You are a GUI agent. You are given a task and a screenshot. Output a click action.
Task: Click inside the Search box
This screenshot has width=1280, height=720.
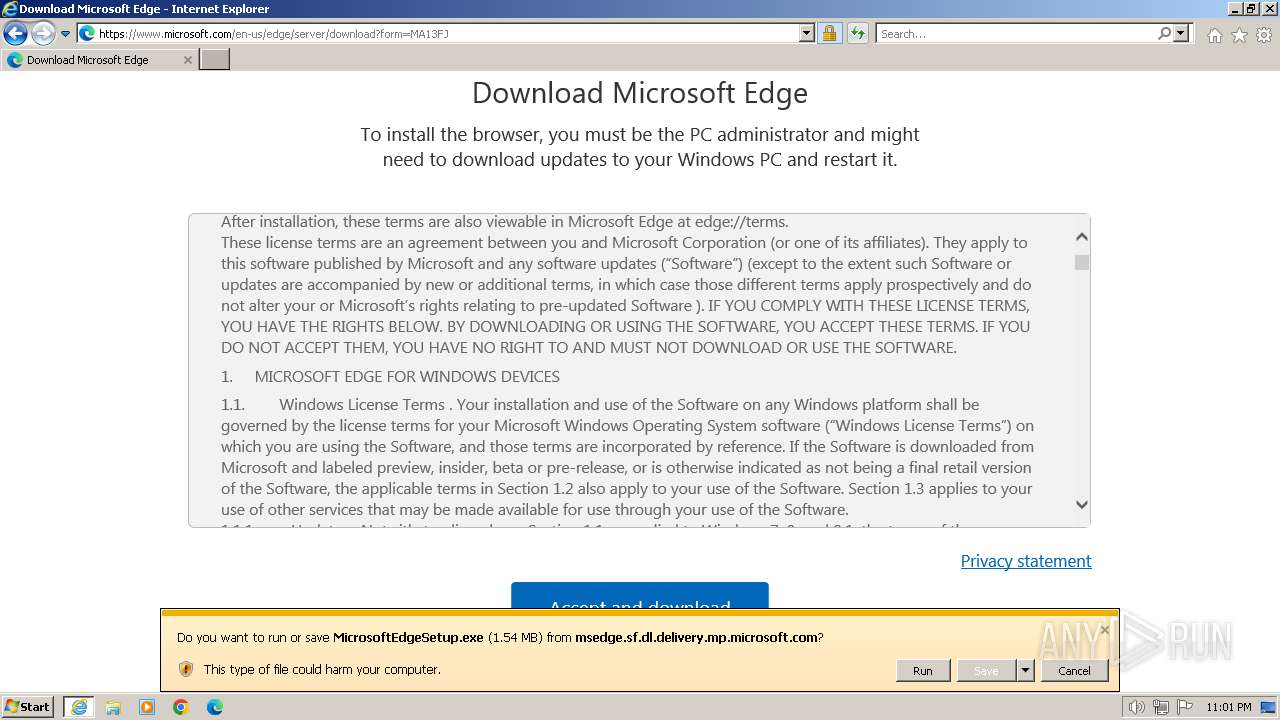pyautogui.click(x=1015, y=33)
